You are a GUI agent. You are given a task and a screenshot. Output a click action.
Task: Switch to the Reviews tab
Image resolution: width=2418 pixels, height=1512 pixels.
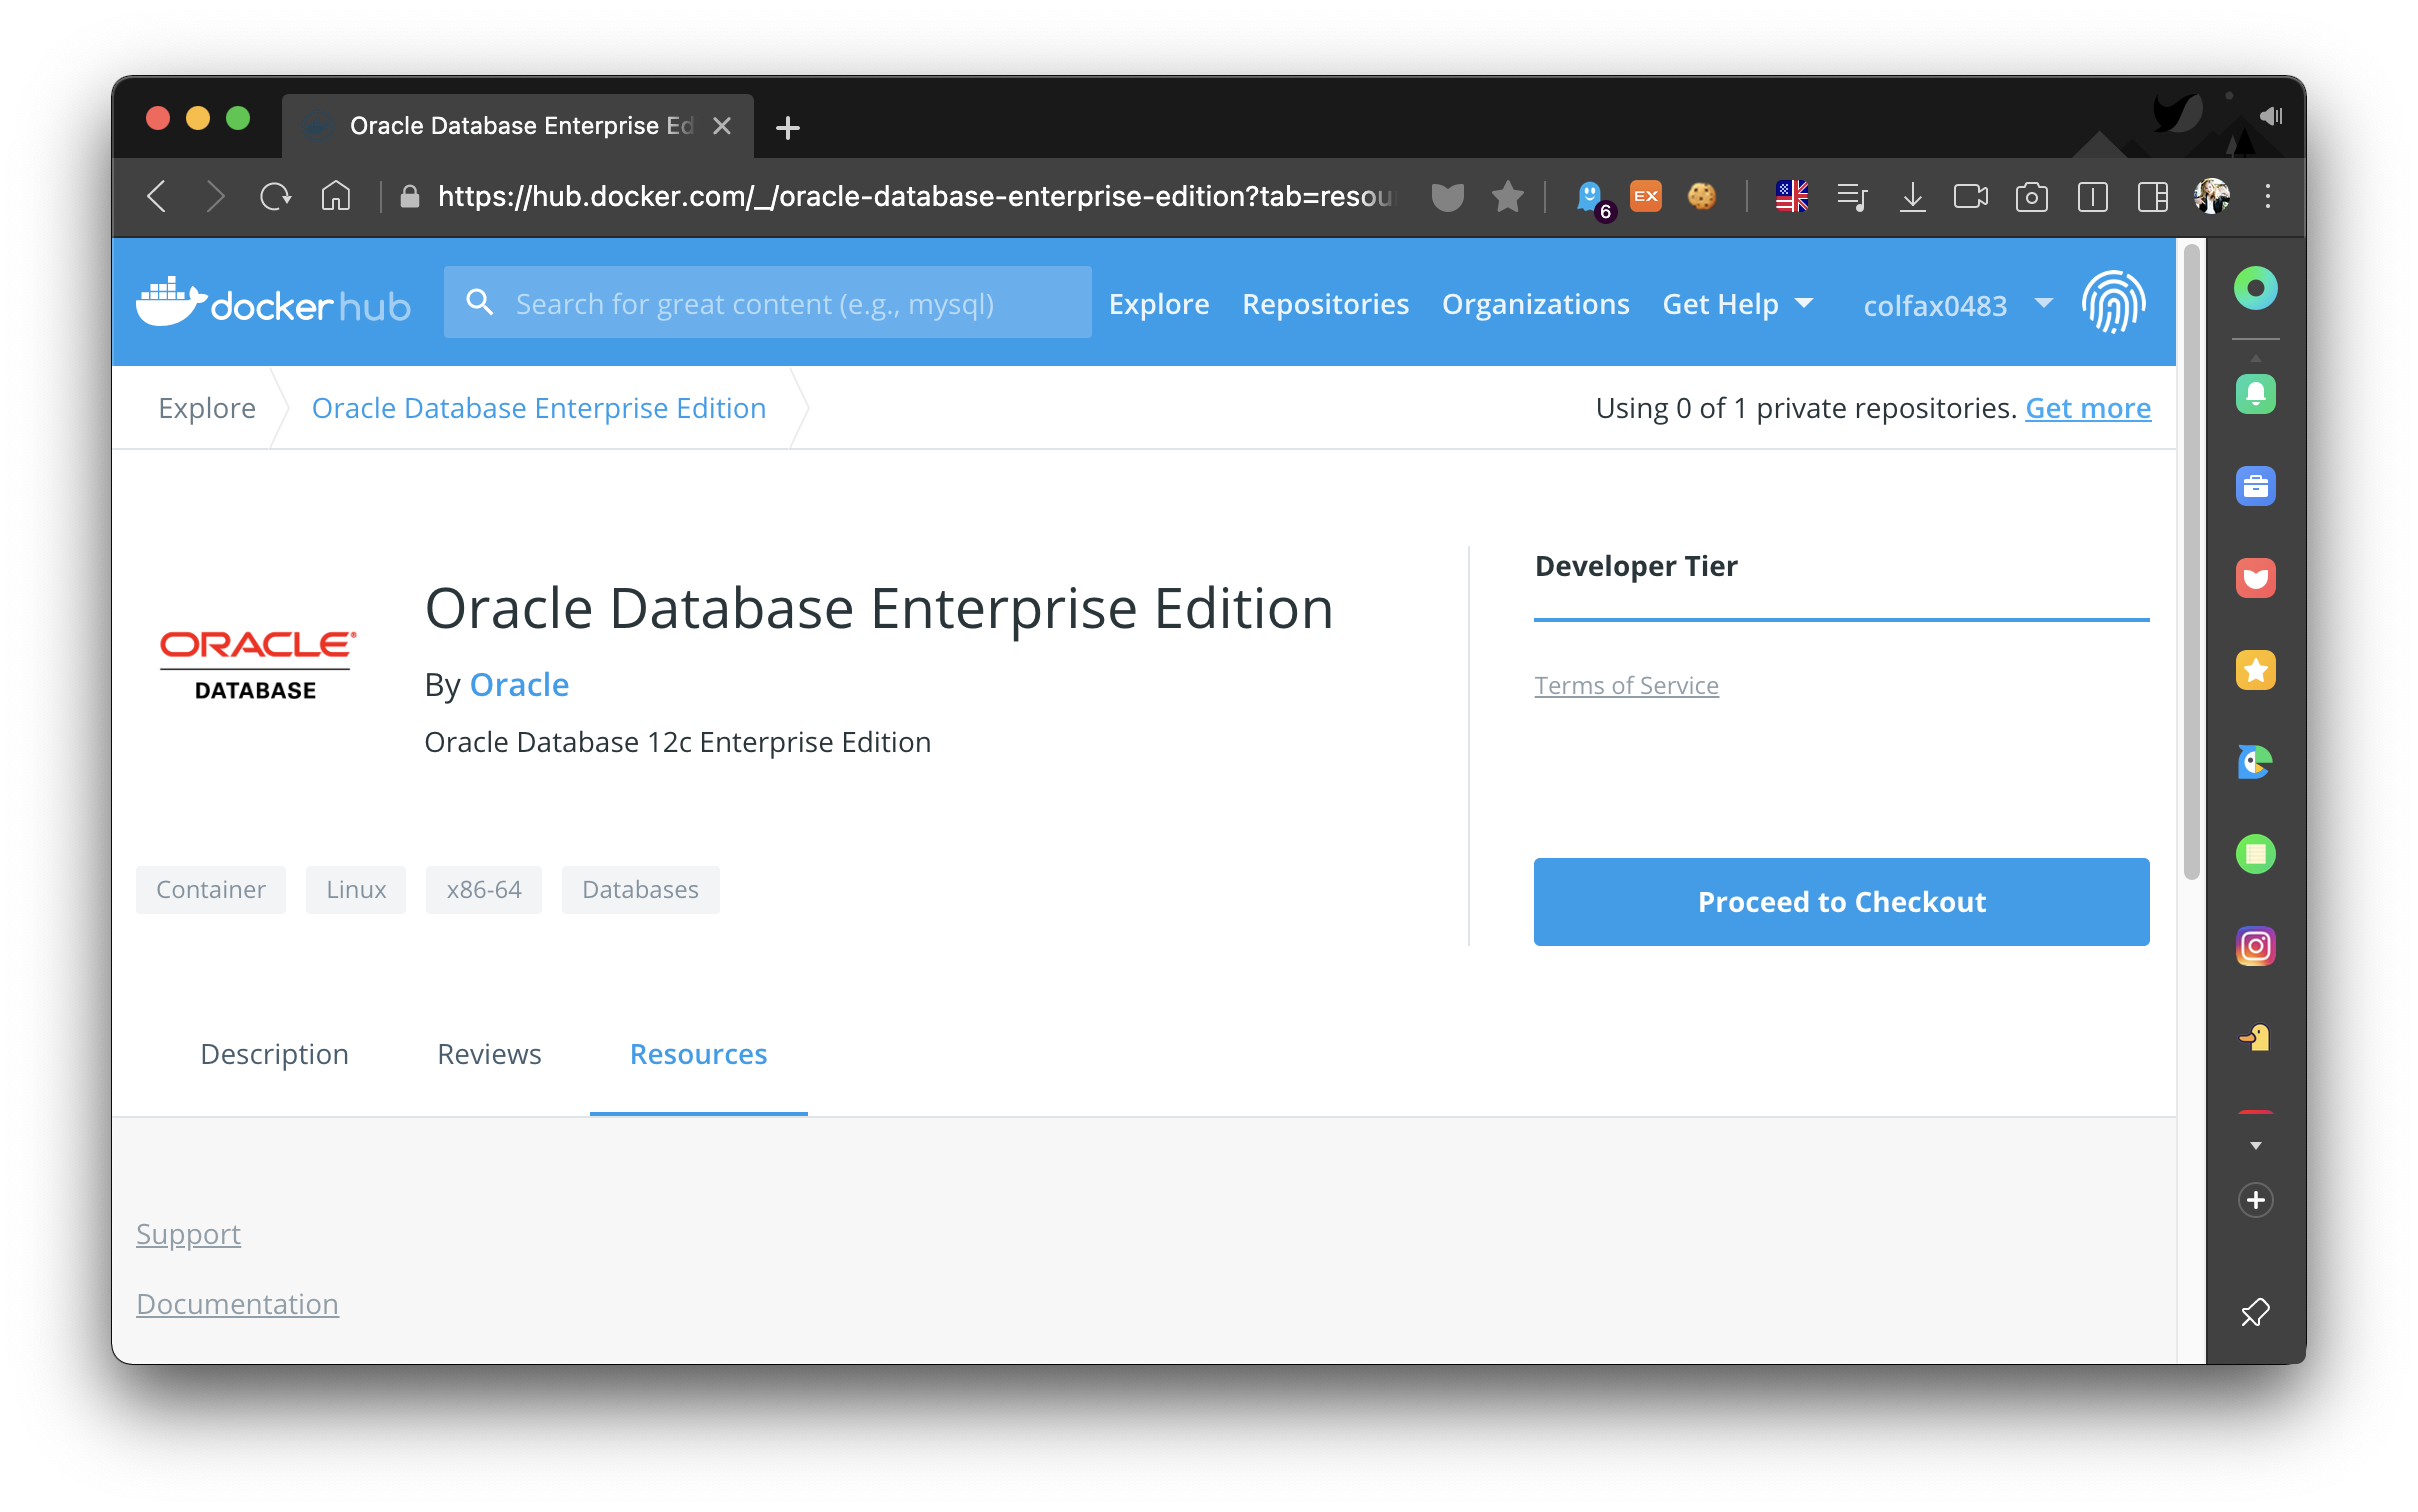point(489,1054)
